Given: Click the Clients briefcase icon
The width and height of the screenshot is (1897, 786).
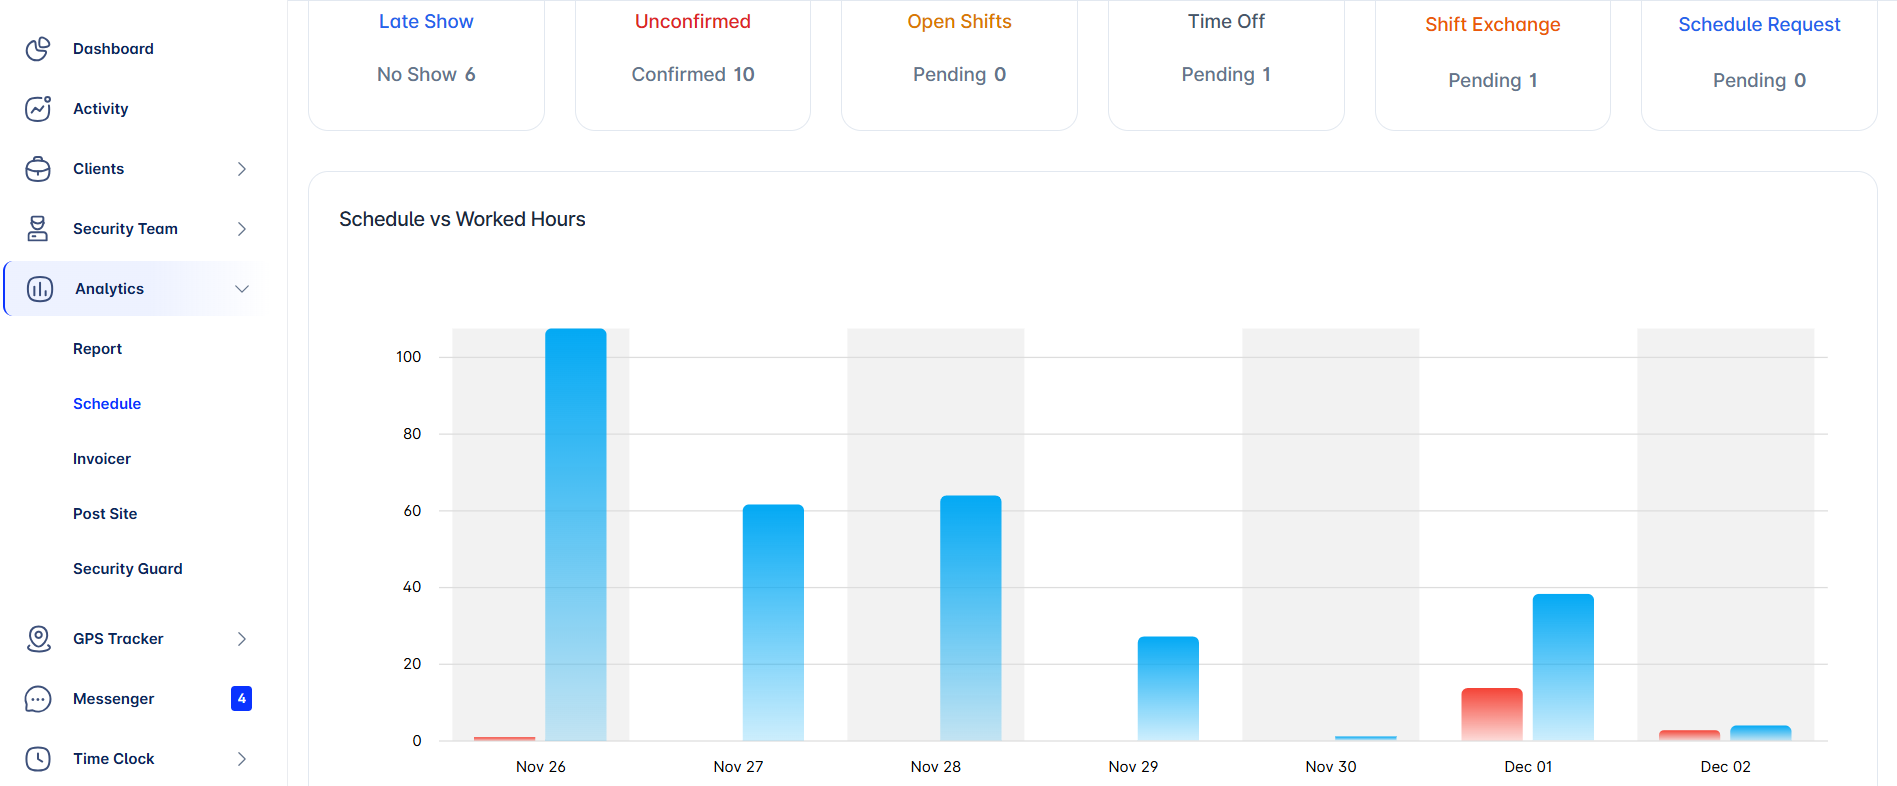Looking at the screenshot, I should point(38,169).
